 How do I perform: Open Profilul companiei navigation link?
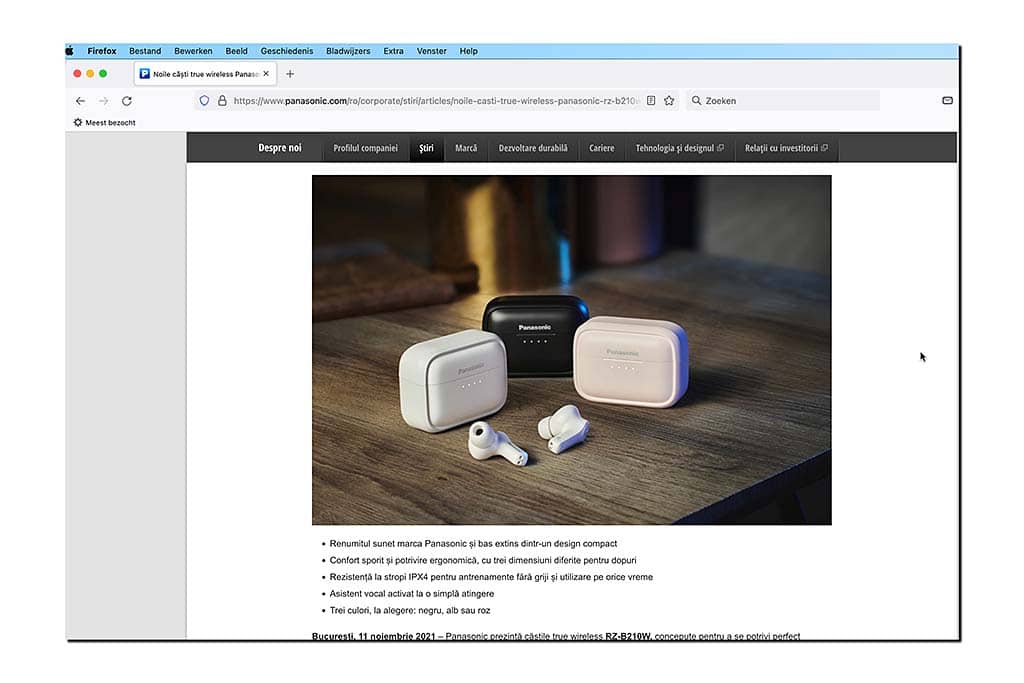(x=365, y=148)
